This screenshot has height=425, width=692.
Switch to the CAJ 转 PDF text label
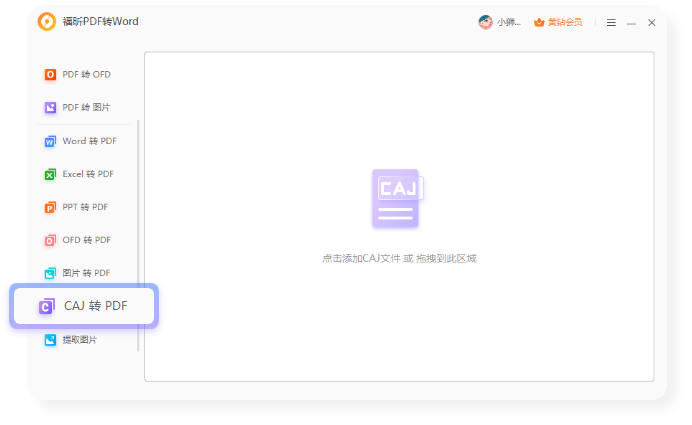[x=96, y=306]
